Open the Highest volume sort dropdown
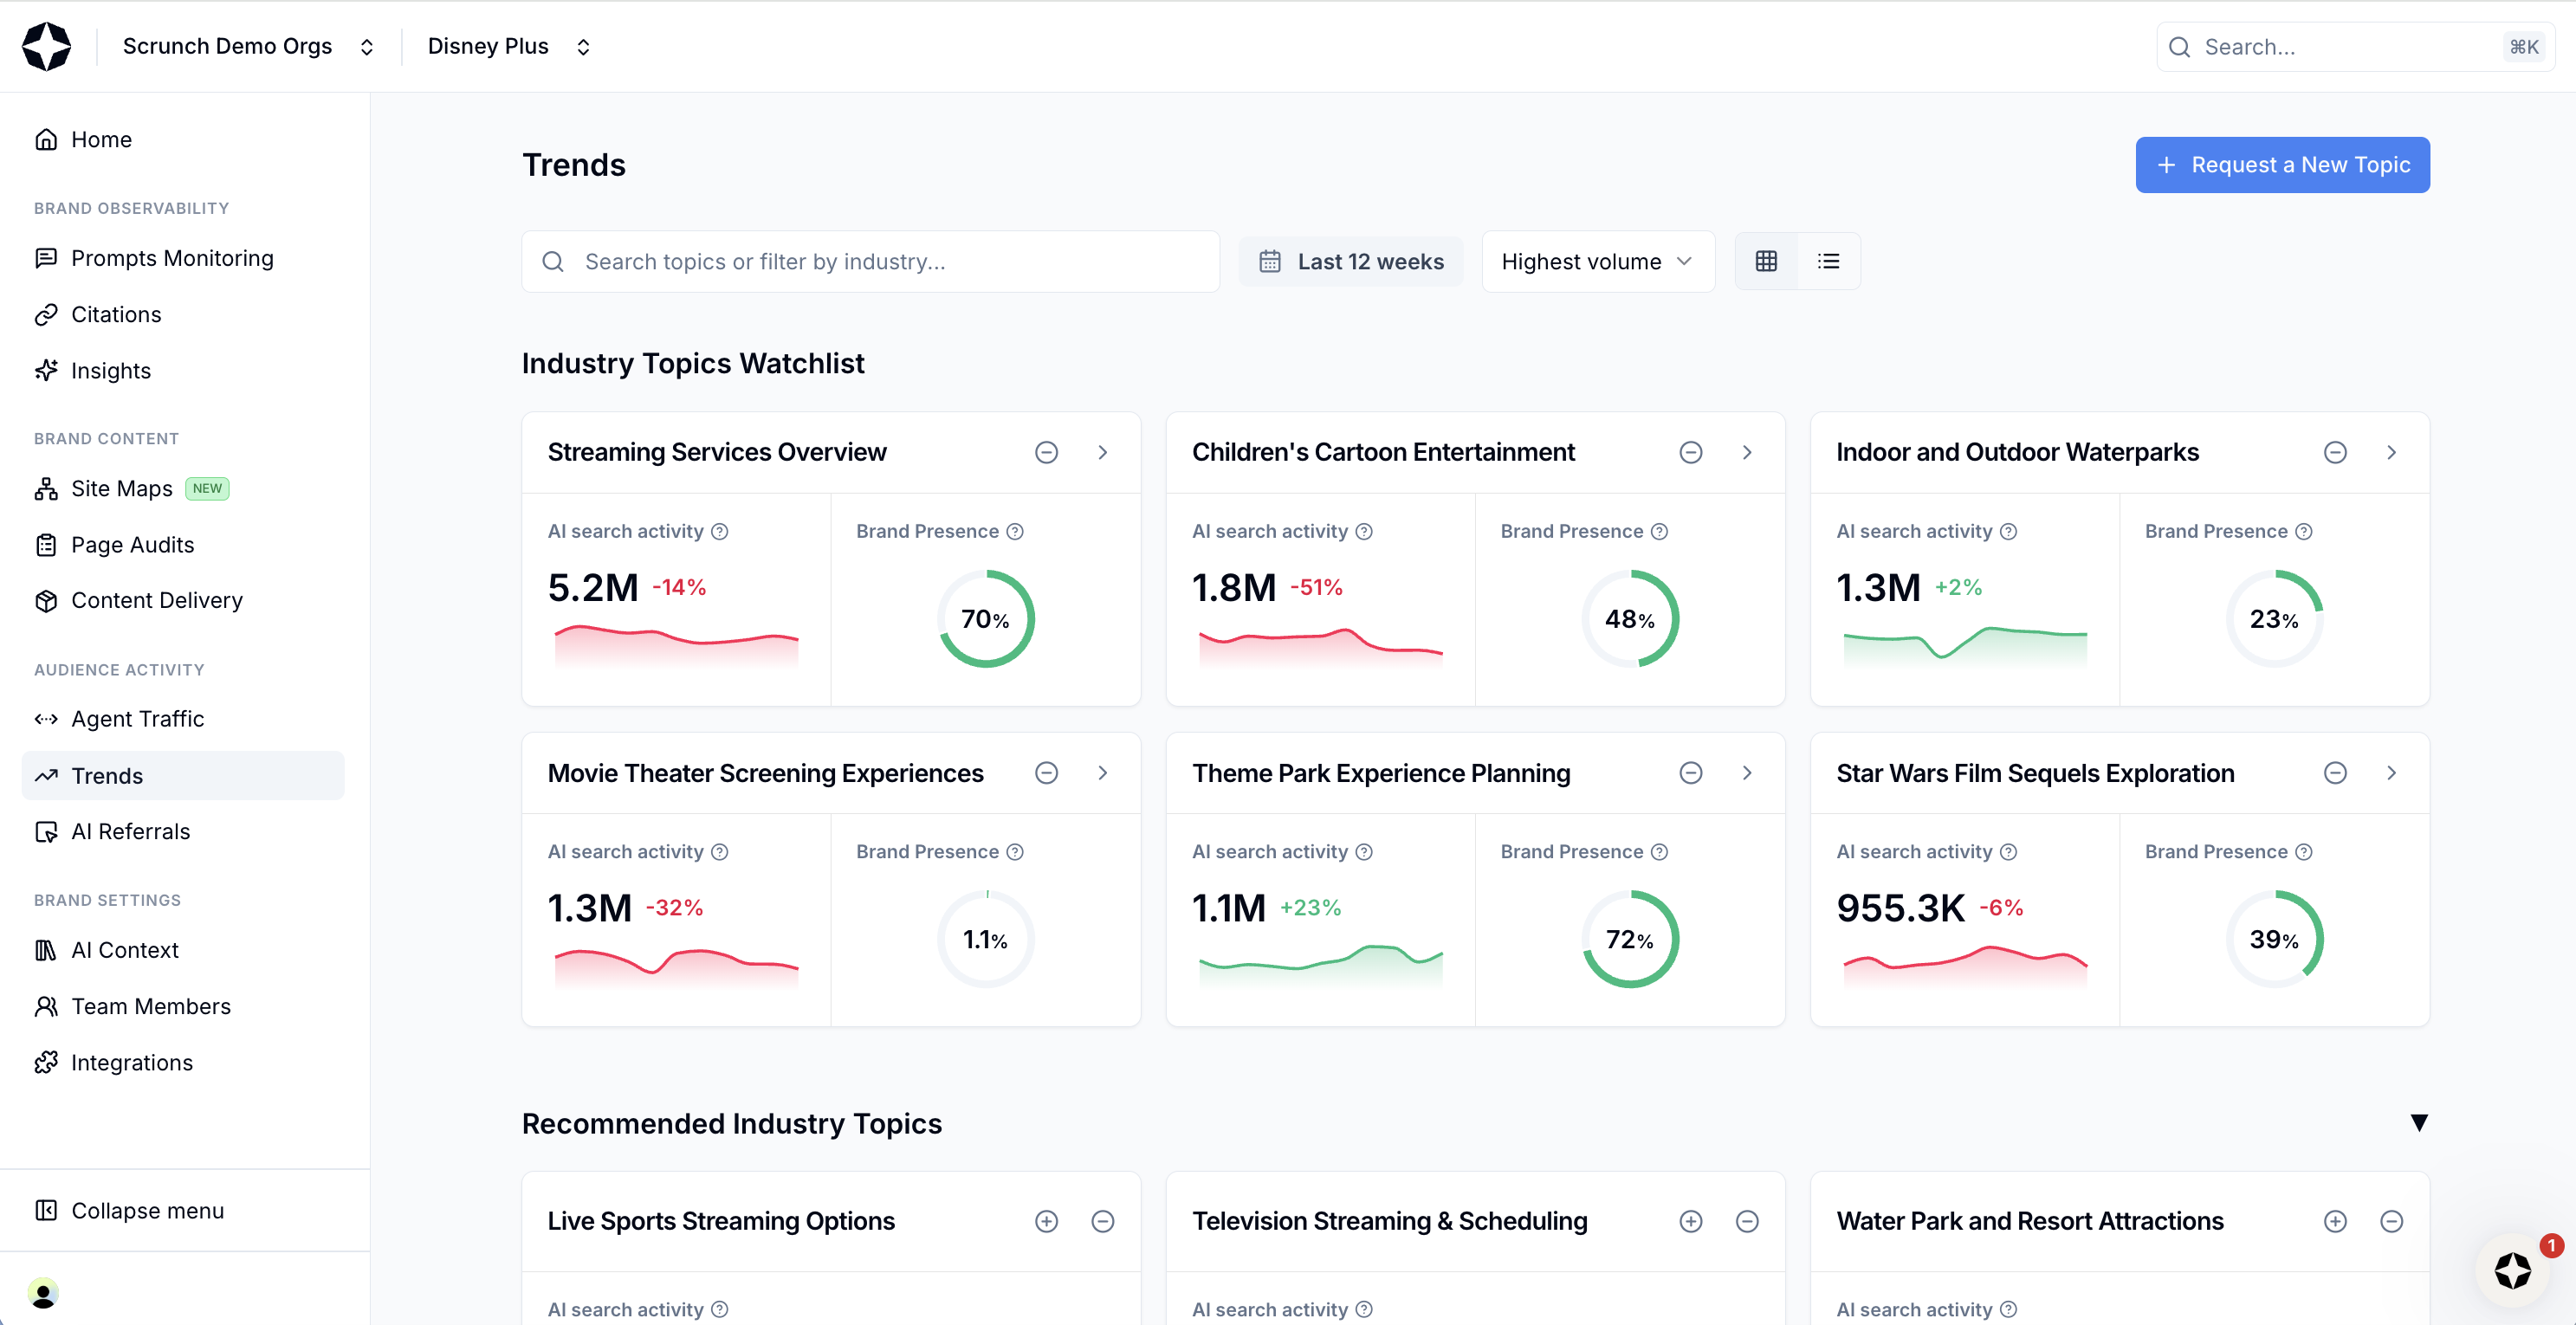 click(1597, 261)
